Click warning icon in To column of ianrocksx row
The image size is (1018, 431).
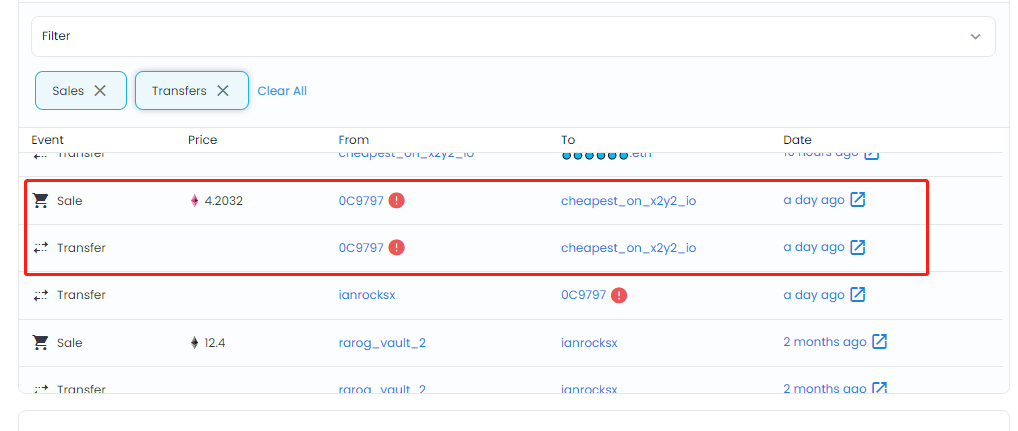pyautogui.click(x=619, y=295)
